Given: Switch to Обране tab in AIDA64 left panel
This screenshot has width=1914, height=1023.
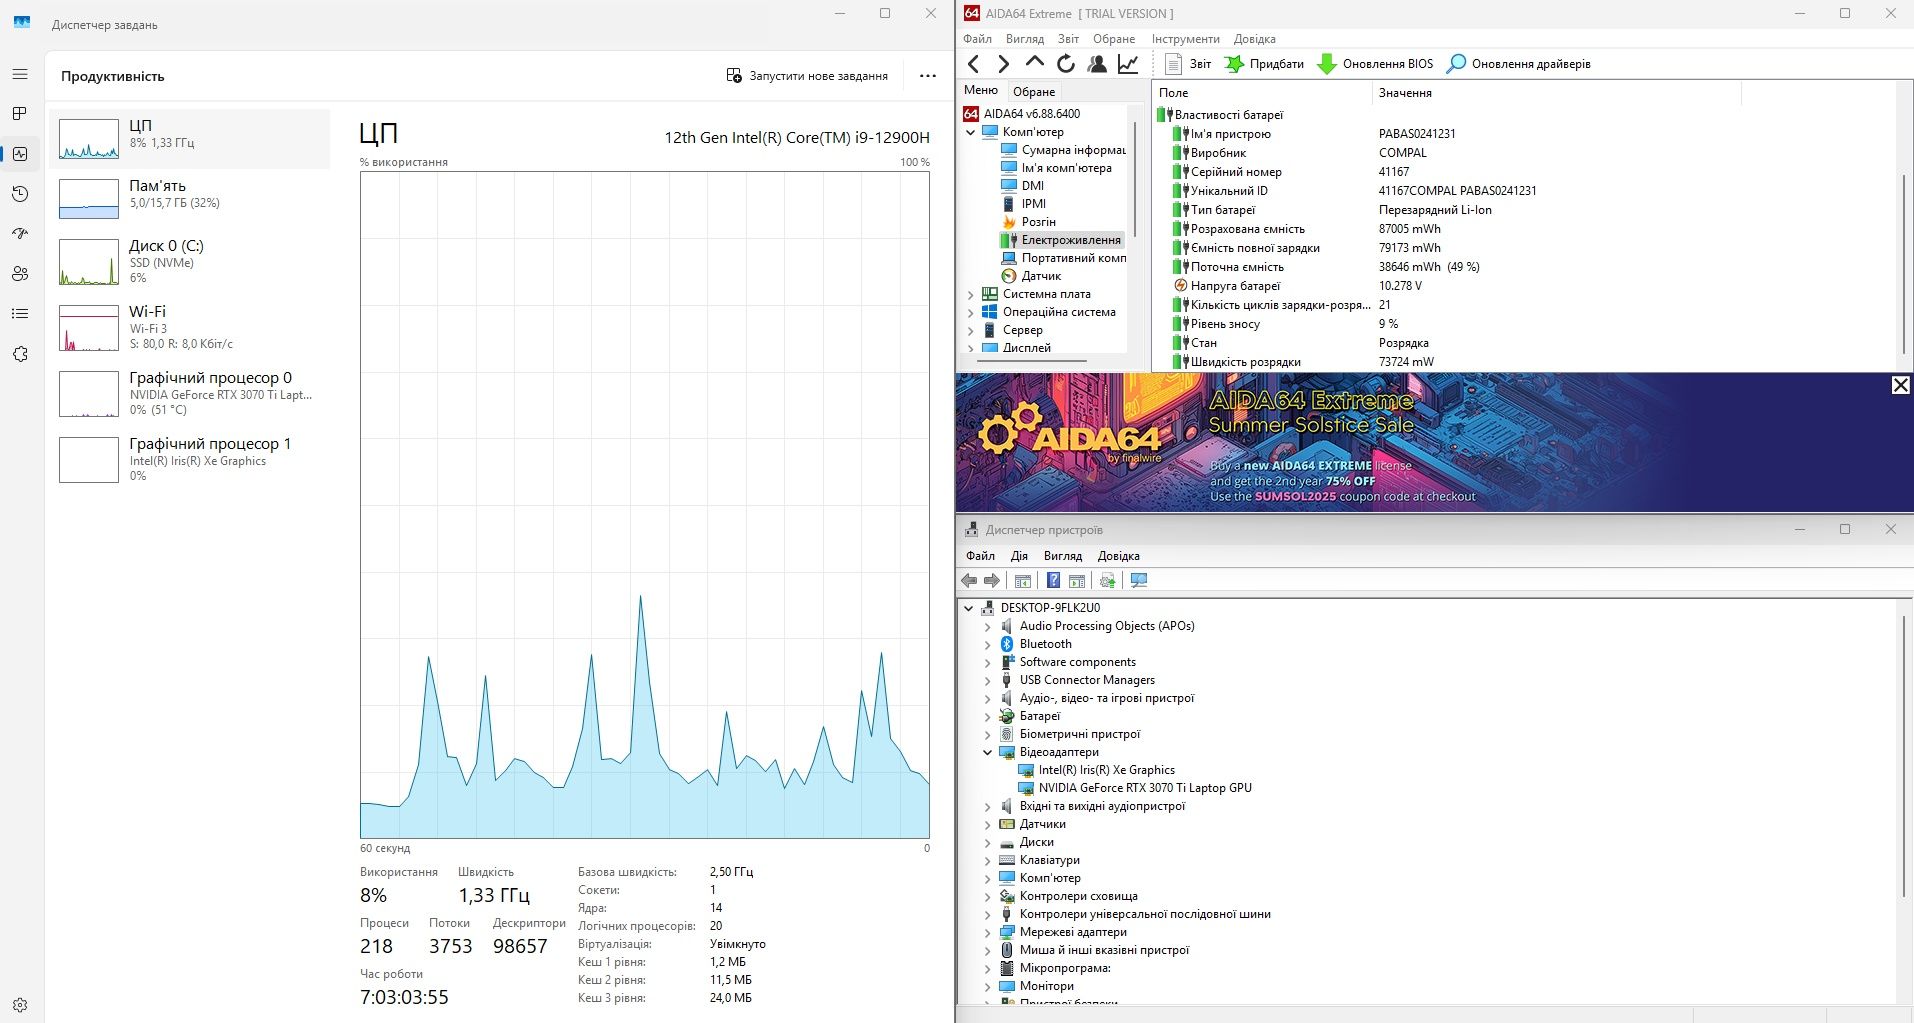Looking at the screenshot, I should [x=1034, y=91].
